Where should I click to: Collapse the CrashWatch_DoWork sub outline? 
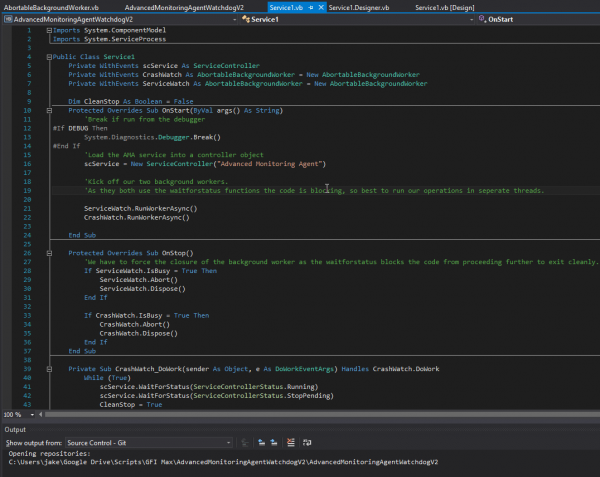click(x=50, y=369)
